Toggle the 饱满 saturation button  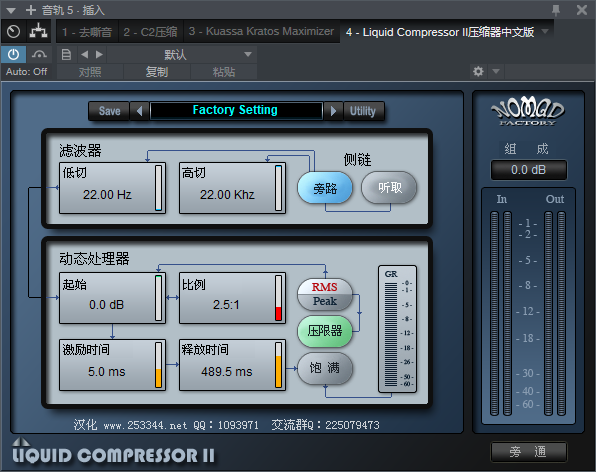tap(325, 368)
